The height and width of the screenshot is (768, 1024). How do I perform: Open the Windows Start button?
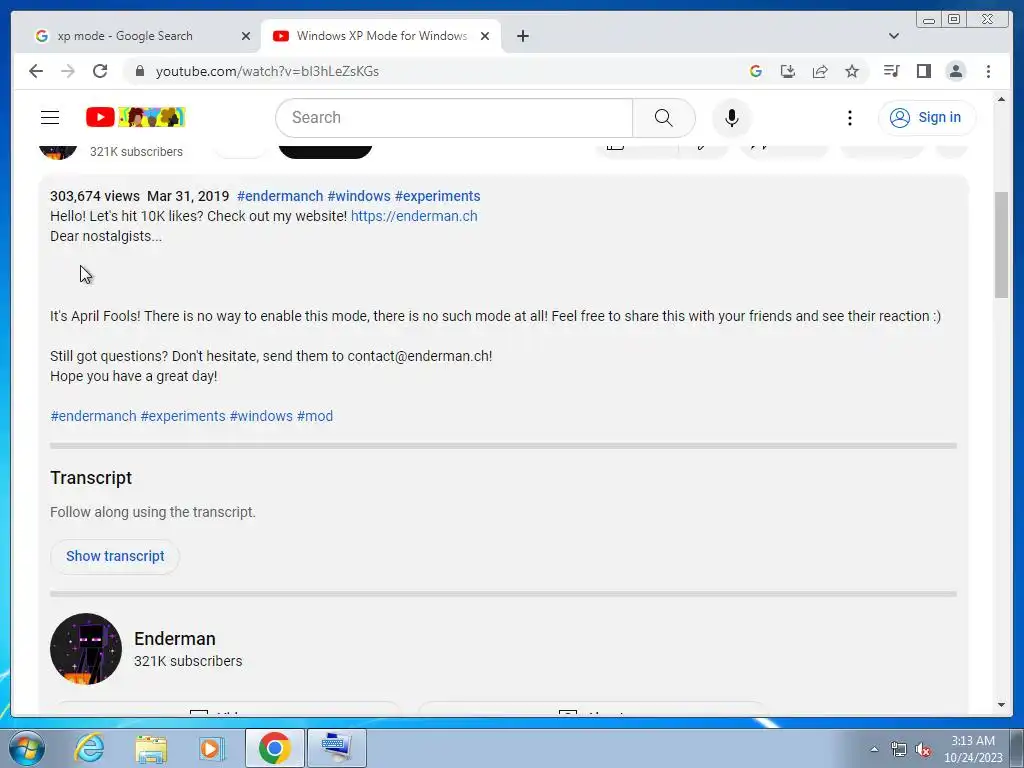coord(25,748)
